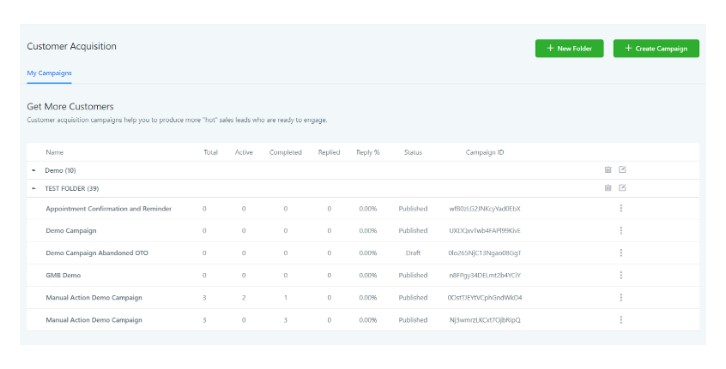Edit the Demo (10) folder name
Viewport: 726px width, 369px height.
click(622, 170)
